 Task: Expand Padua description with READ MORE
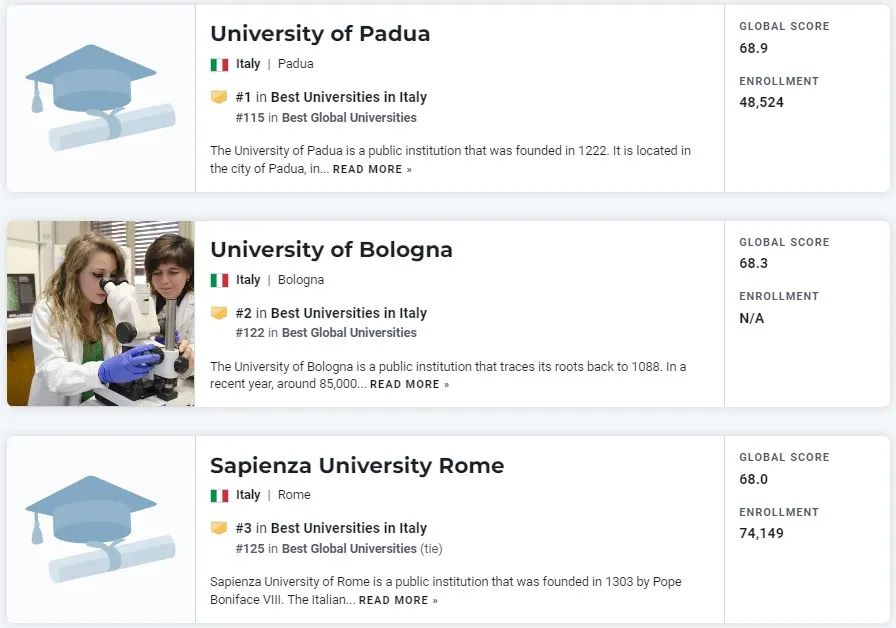click(372, 170)
